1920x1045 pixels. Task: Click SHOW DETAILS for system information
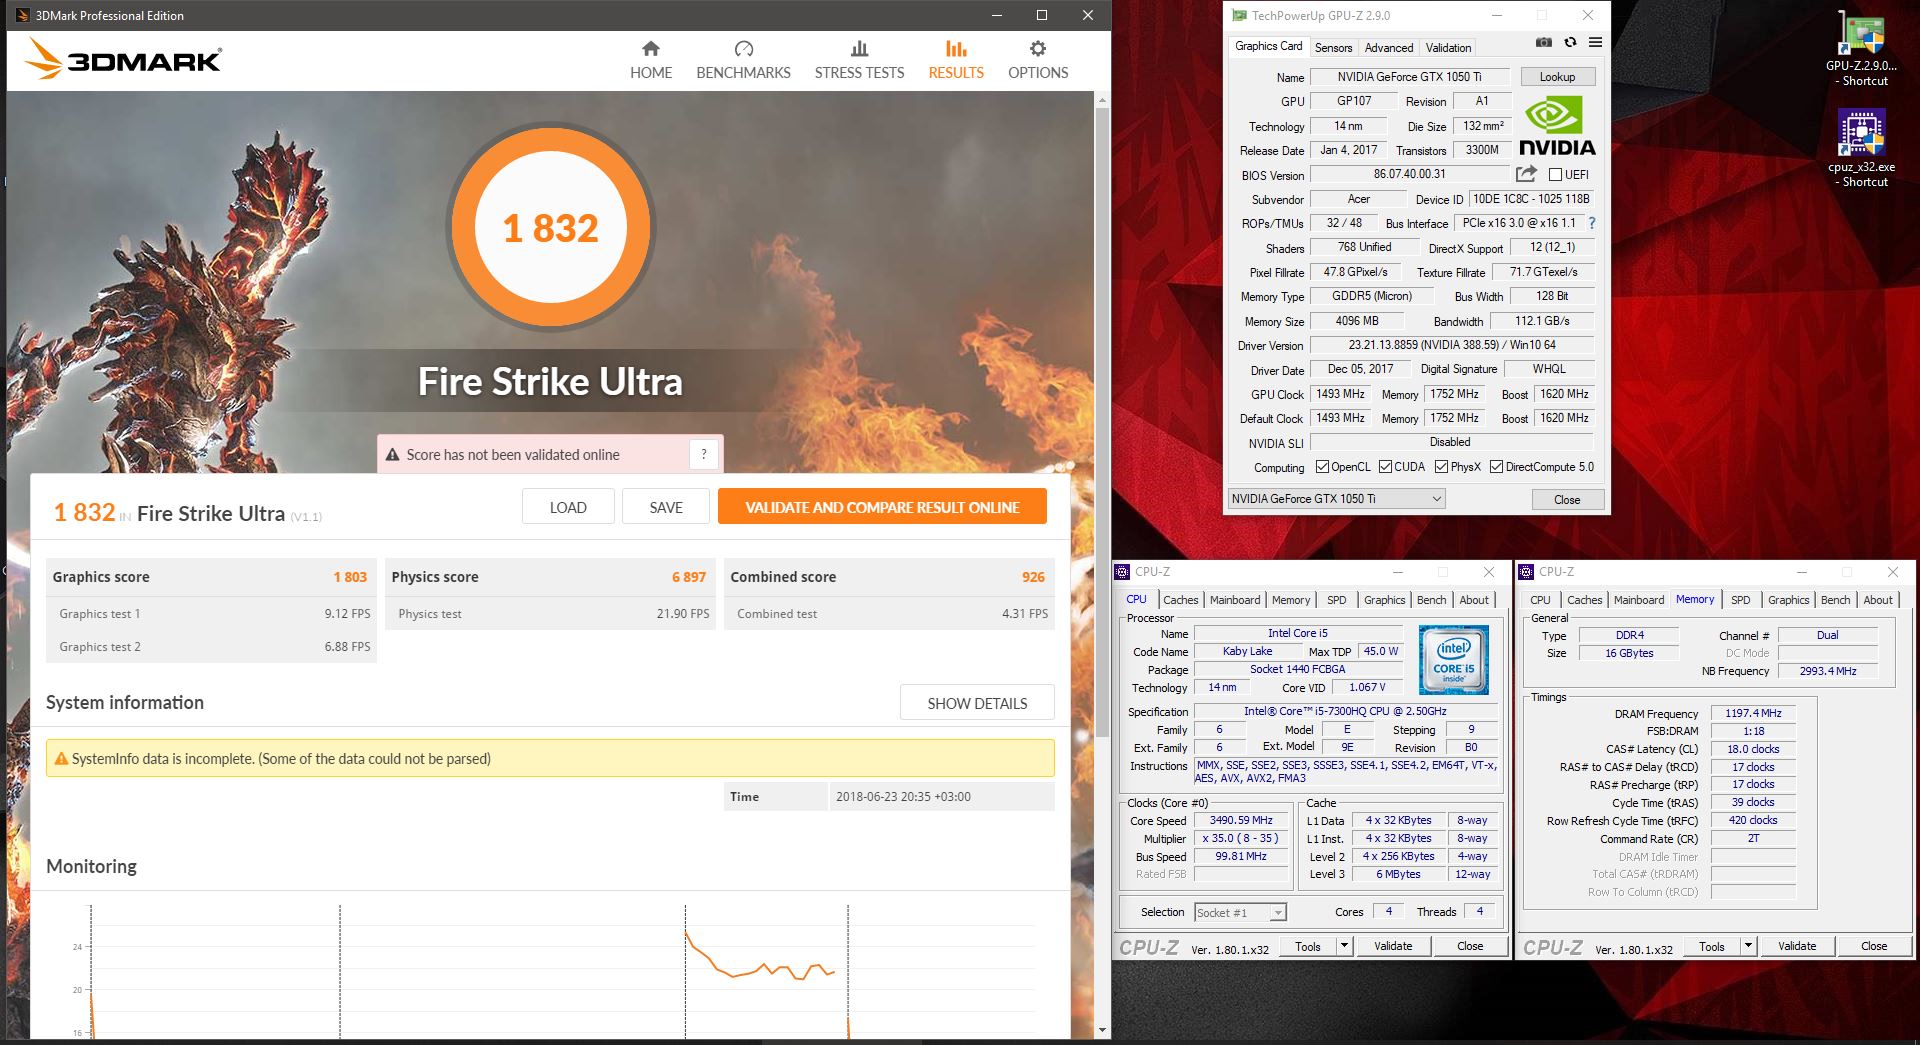[977, 703]
